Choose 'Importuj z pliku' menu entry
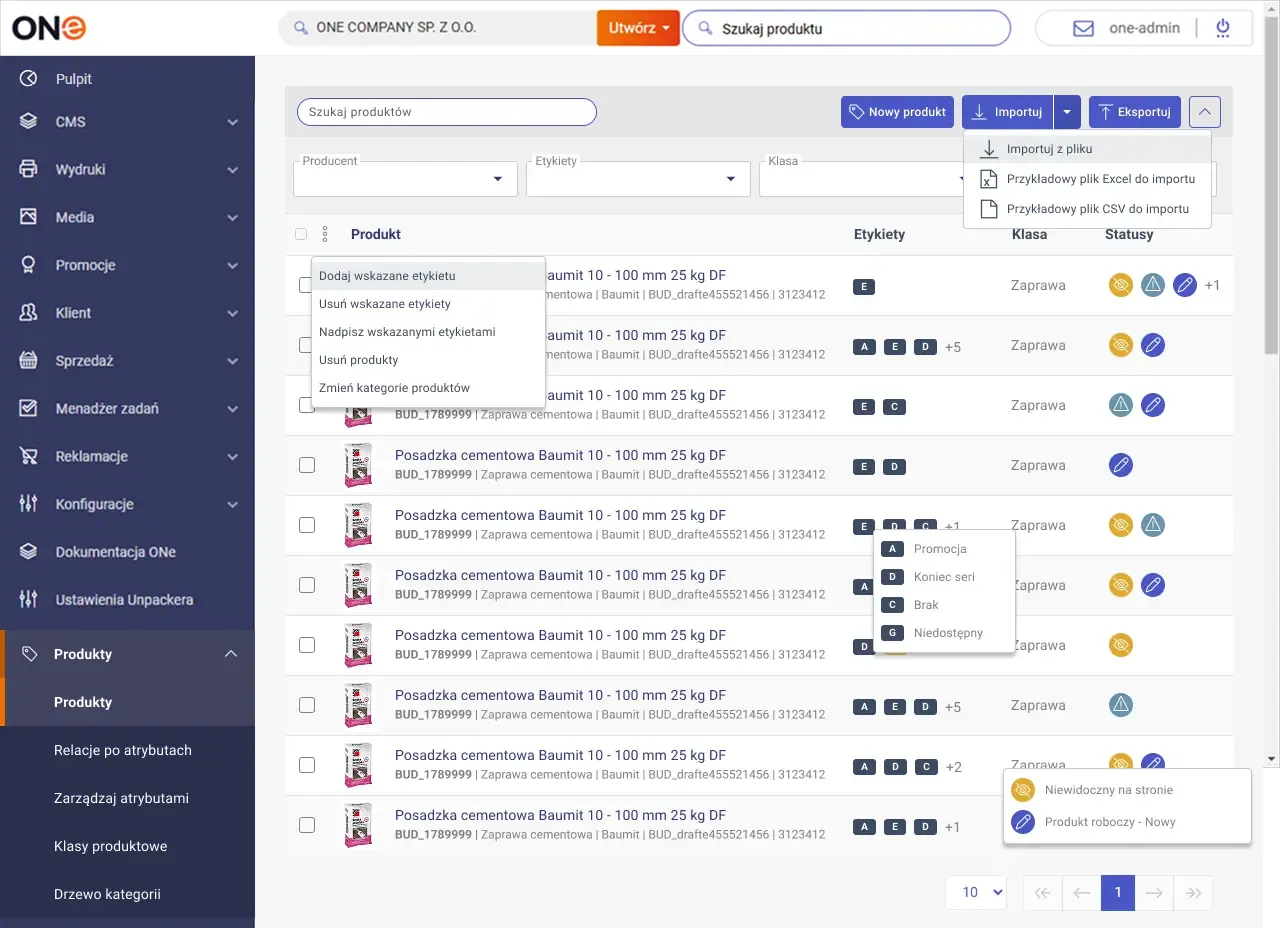The image size is (1280, 928). click(x=1087, y=149)
